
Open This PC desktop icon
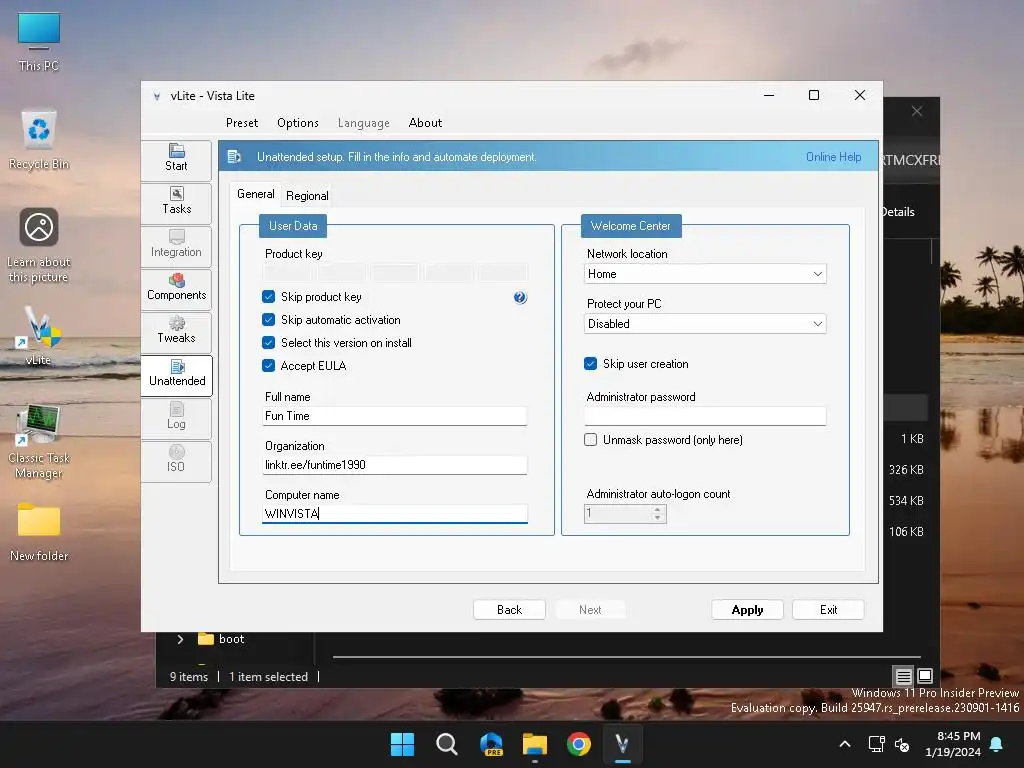[x=39, y=41]
